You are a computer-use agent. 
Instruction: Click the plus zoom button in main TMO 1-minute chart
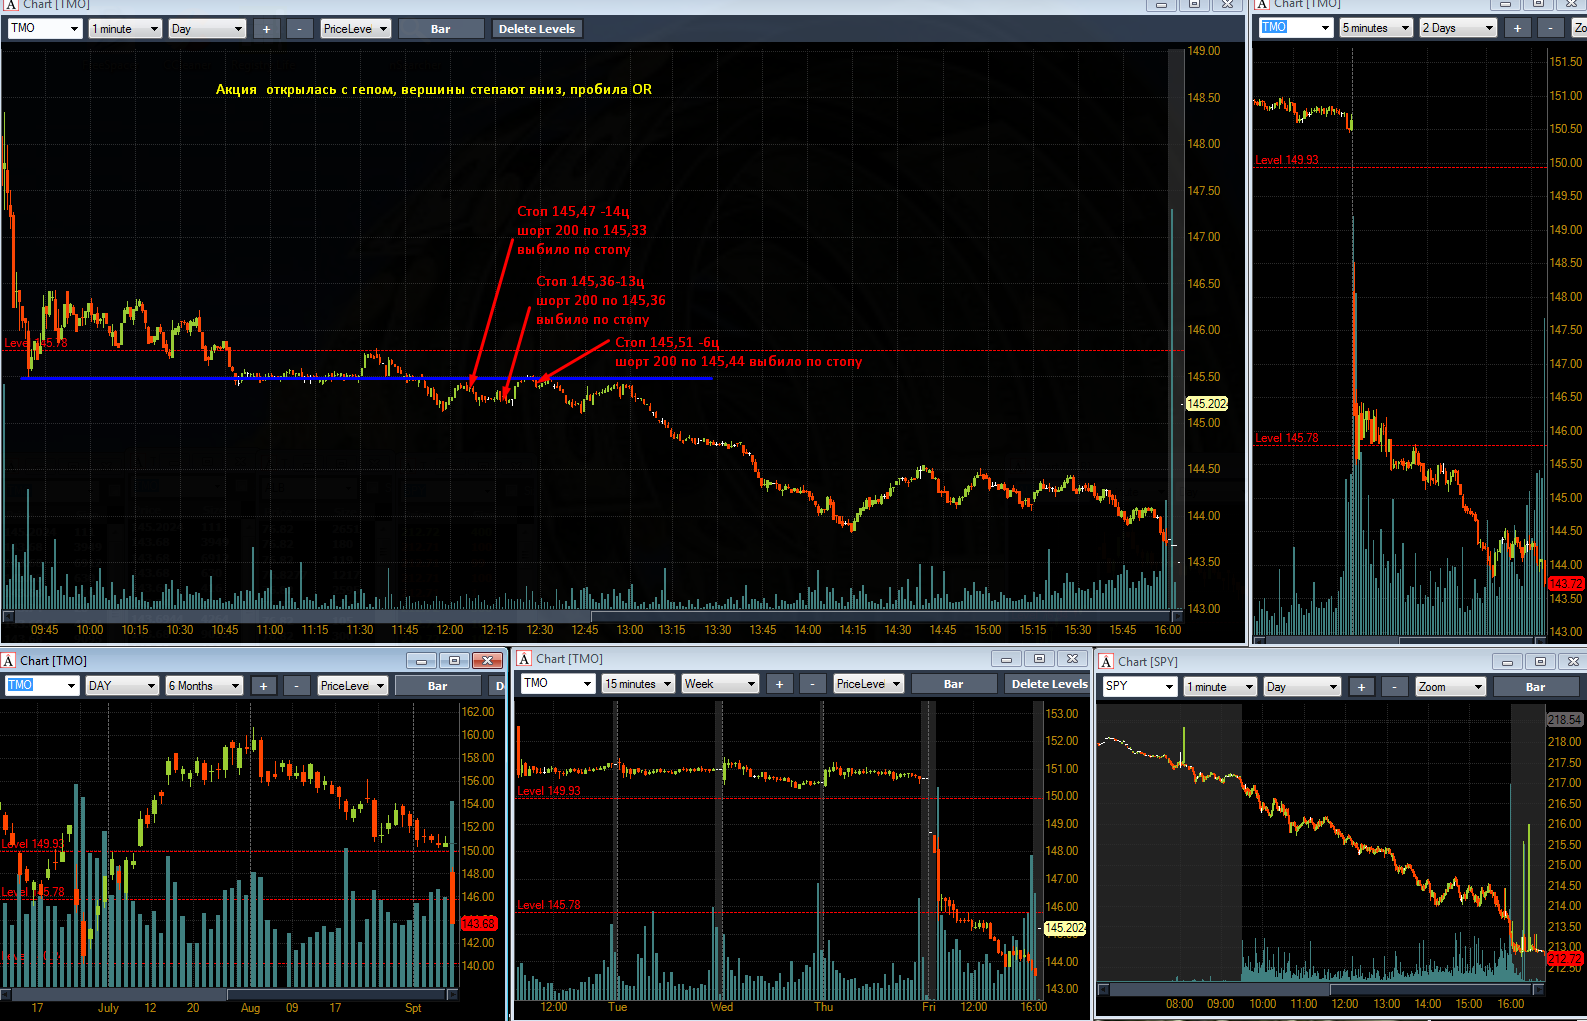click(x=266, y=29)
